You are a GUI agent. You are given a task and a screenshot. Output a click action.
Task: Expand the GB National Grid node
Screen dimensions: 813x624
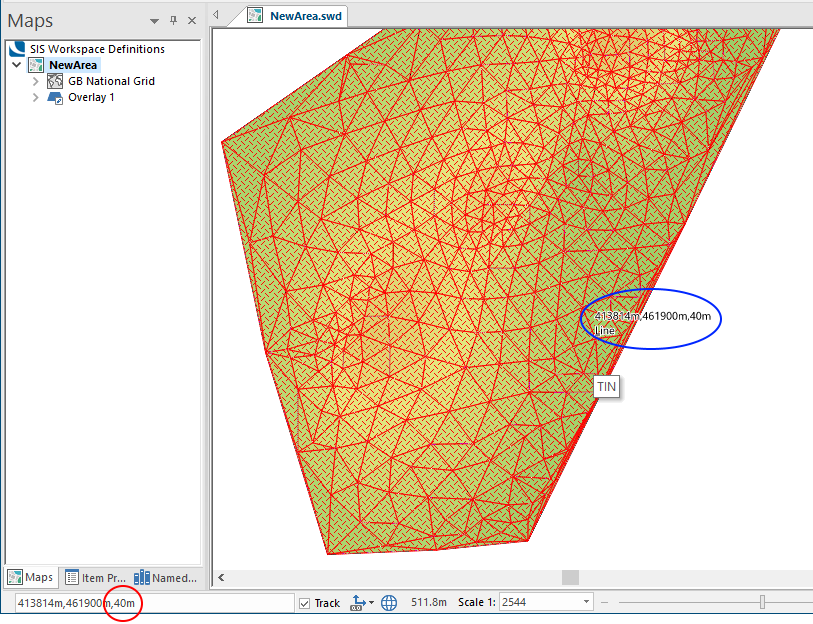click(35, 81)
